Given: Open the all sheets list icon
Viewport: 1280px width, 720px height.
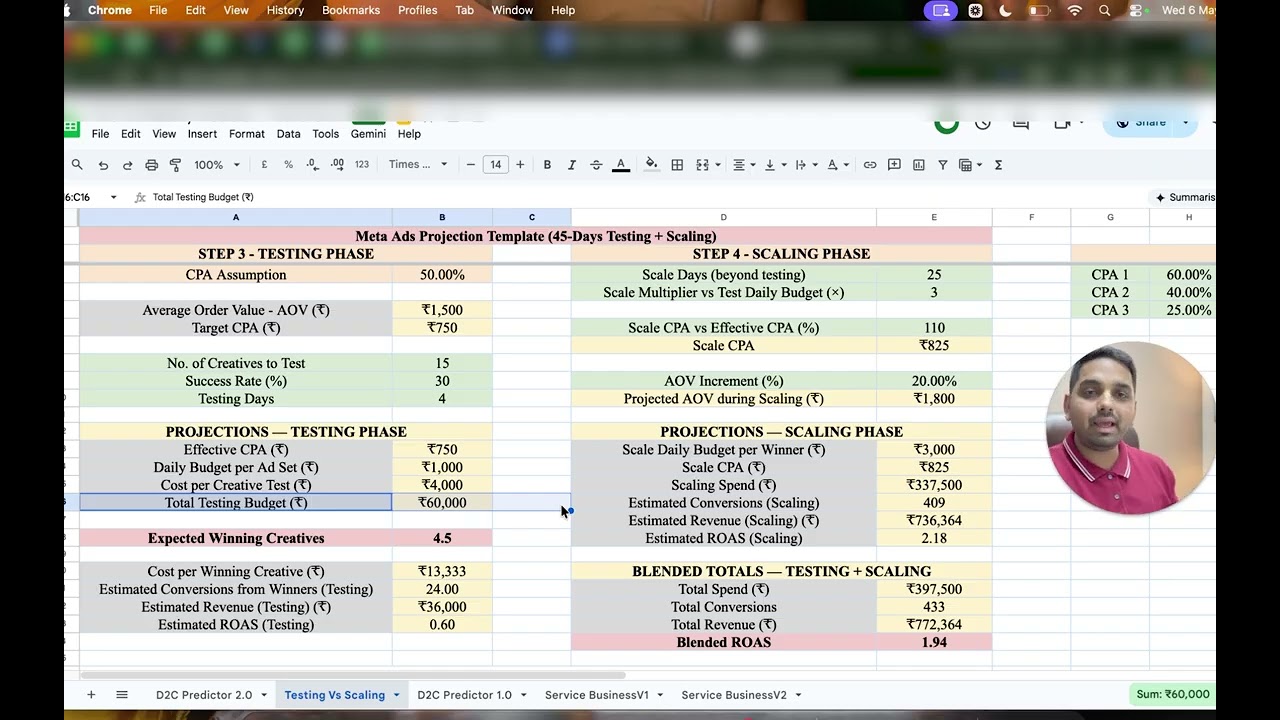Looking at the screenshot, I should (122, 695).
